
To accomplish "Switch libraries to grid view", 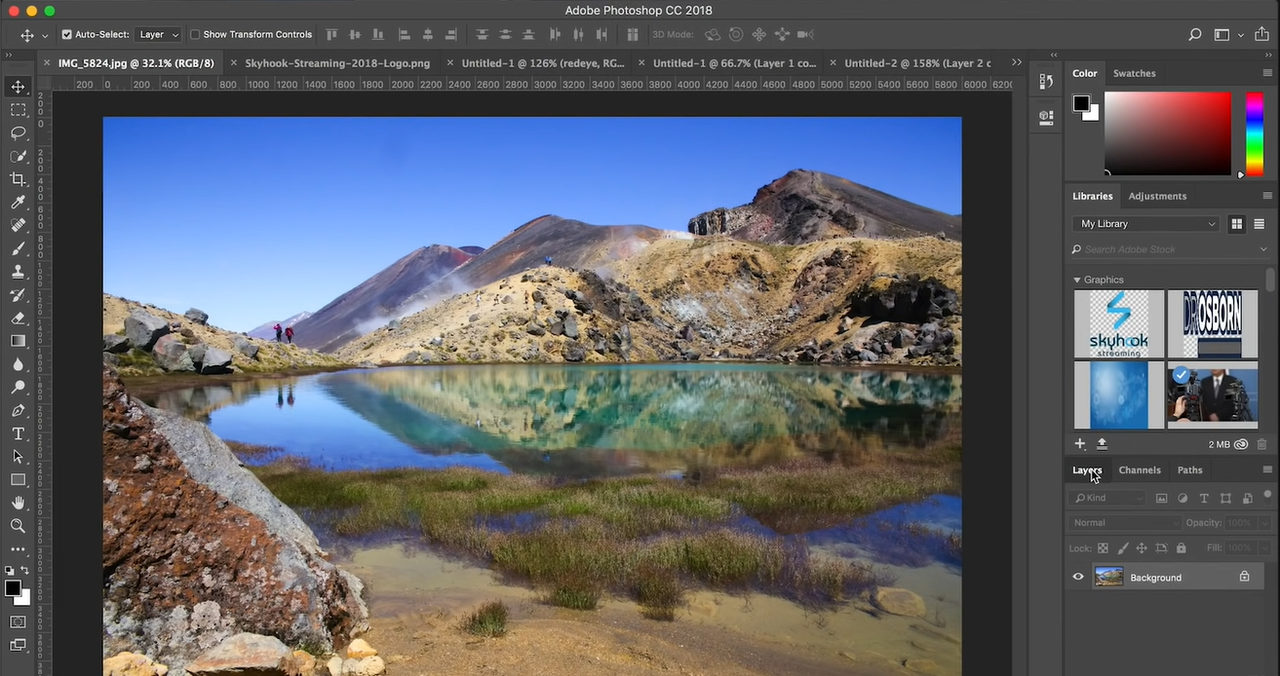I will 1237,224.
